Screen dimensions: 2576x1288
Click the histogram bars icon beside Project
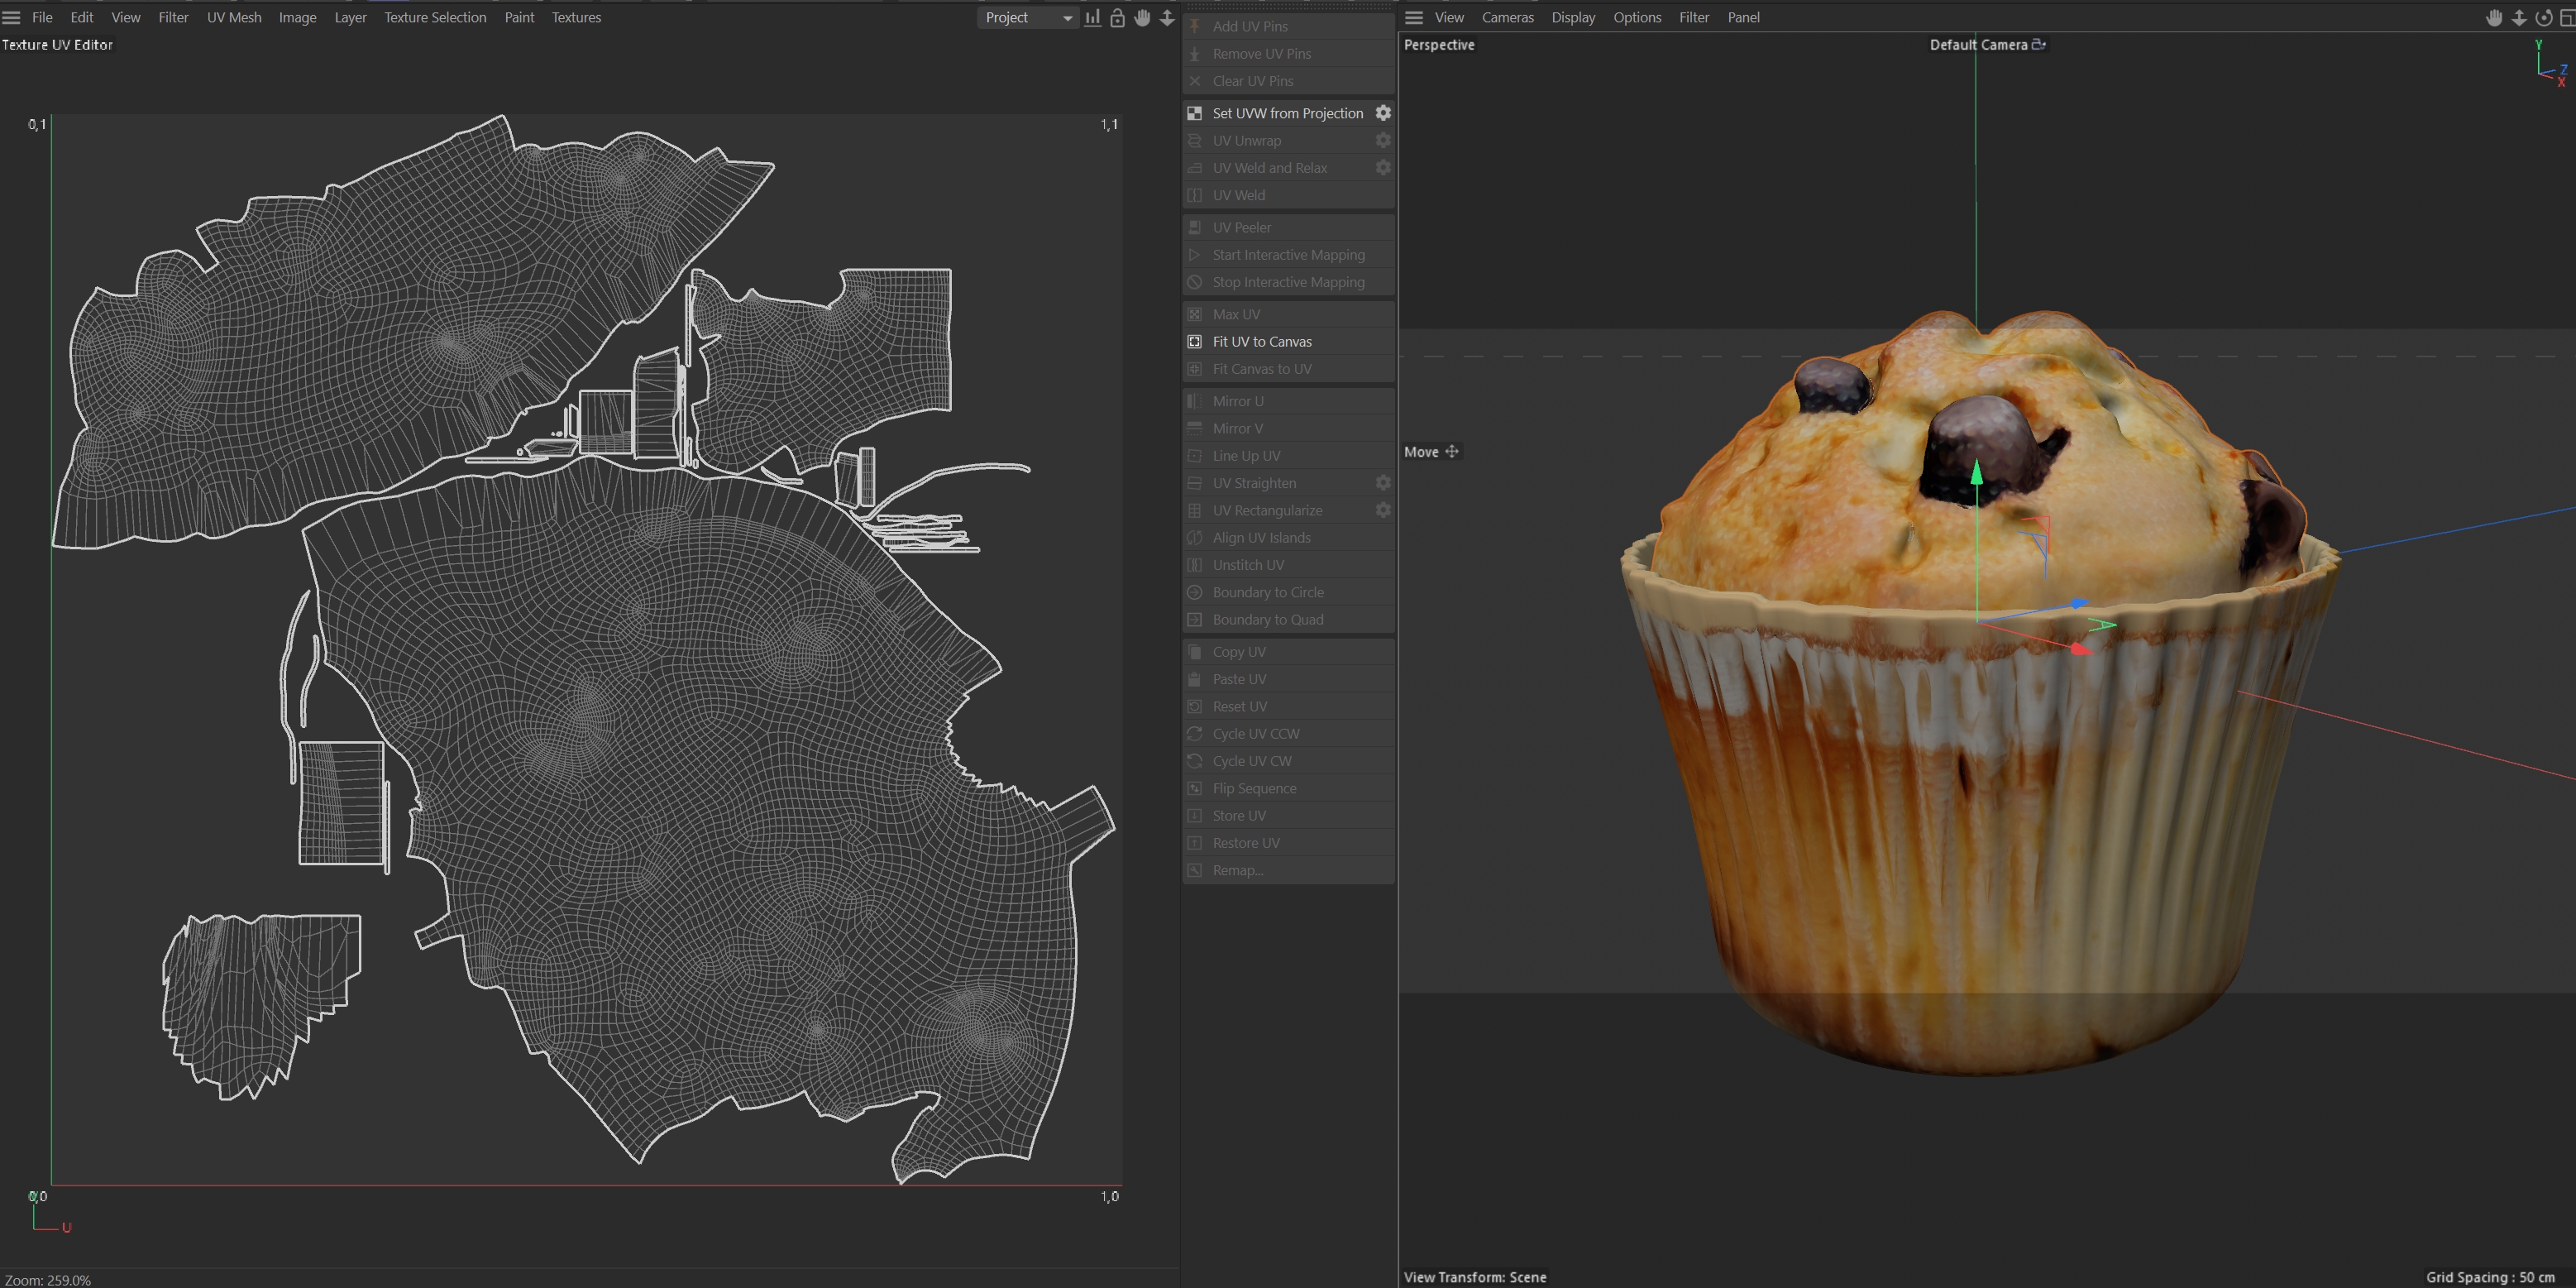pos(1093,18)
